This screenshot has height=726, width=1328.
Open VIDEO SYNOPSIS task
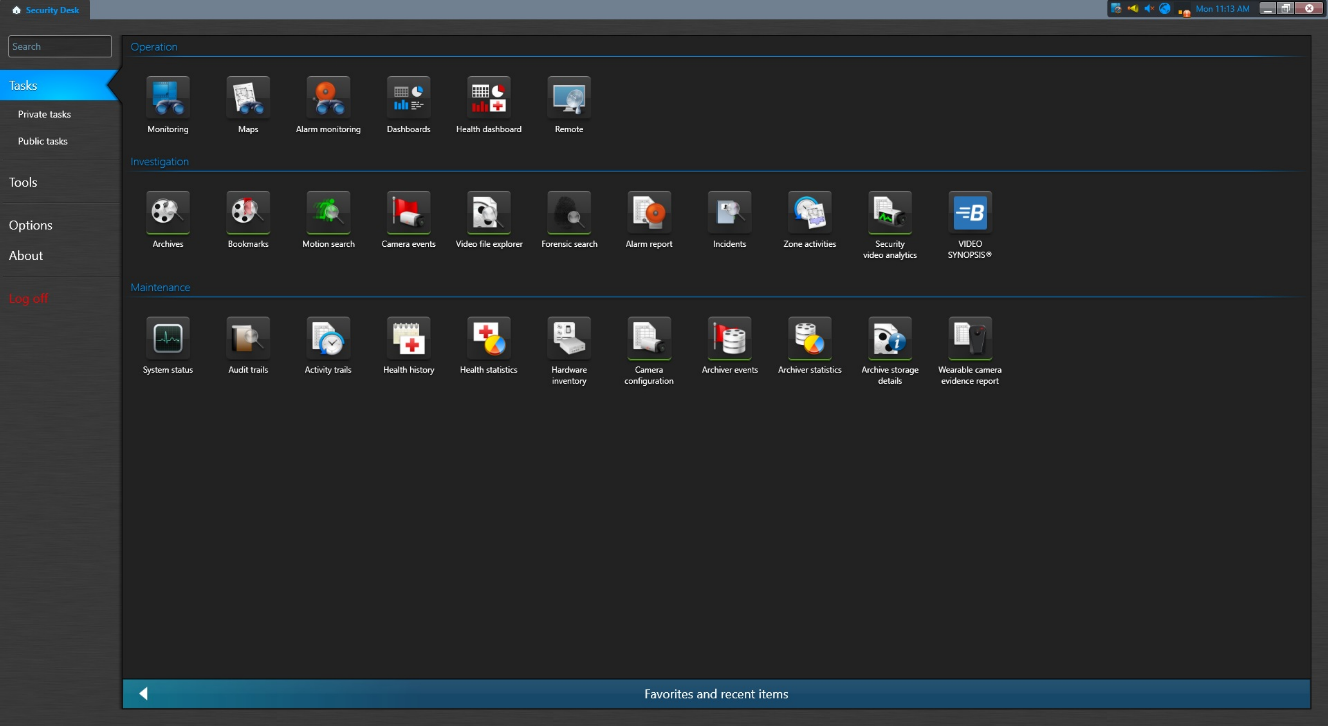click(970, 225)
